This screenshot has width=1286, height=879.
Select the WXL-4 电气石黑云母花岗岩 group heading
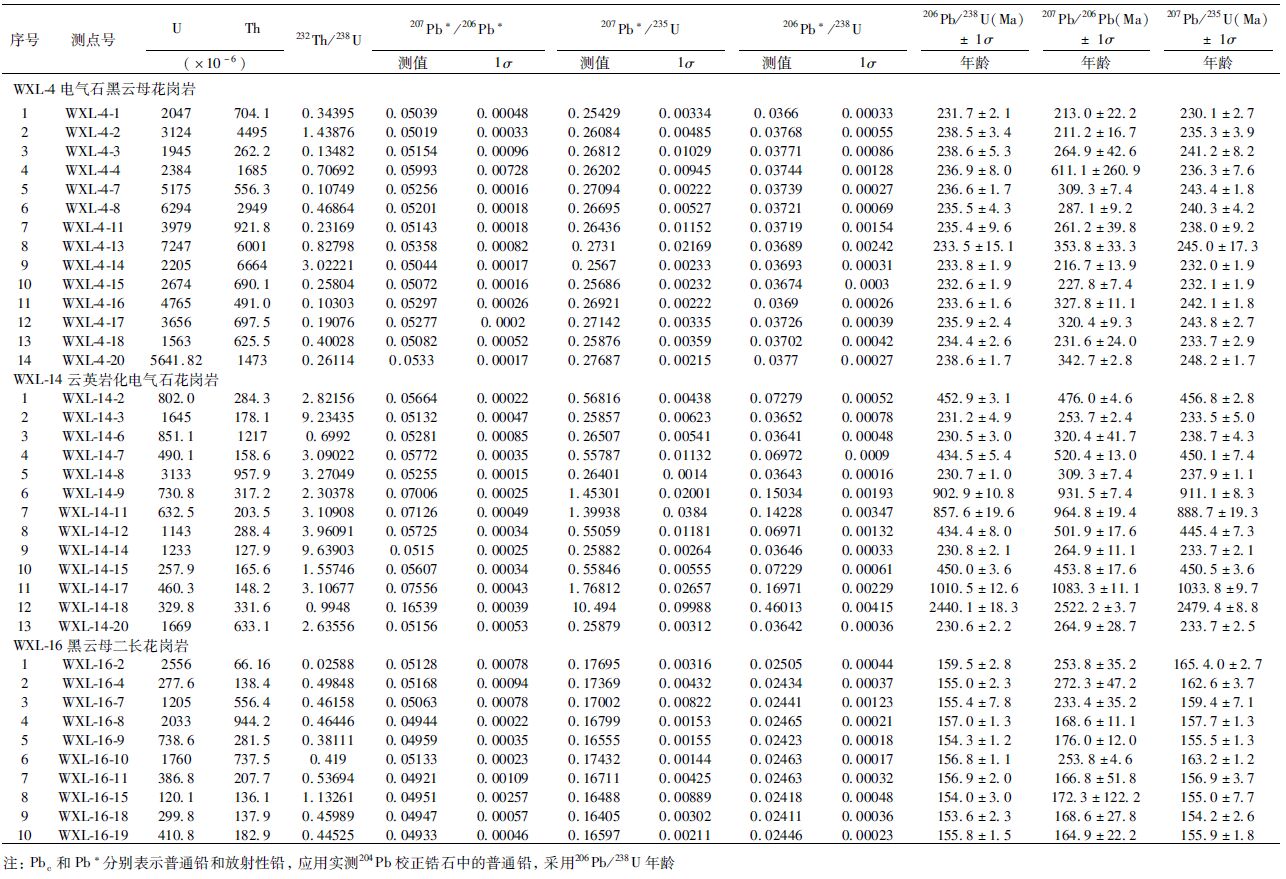(x=103, y=89)
